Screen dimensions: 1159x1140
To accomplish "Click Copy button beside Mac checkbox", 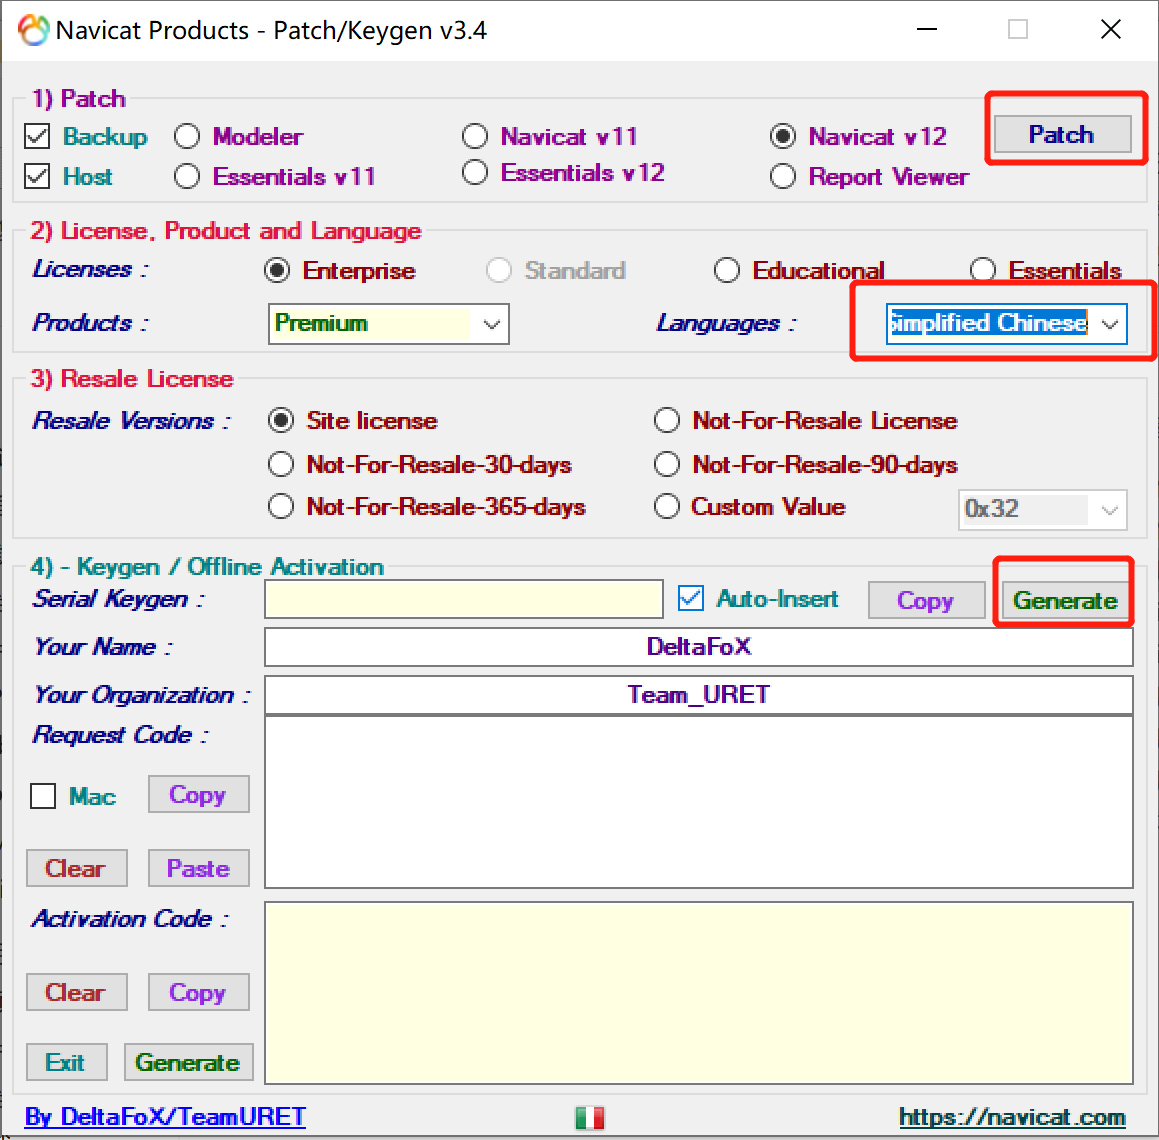I will [x=198, y=794].
